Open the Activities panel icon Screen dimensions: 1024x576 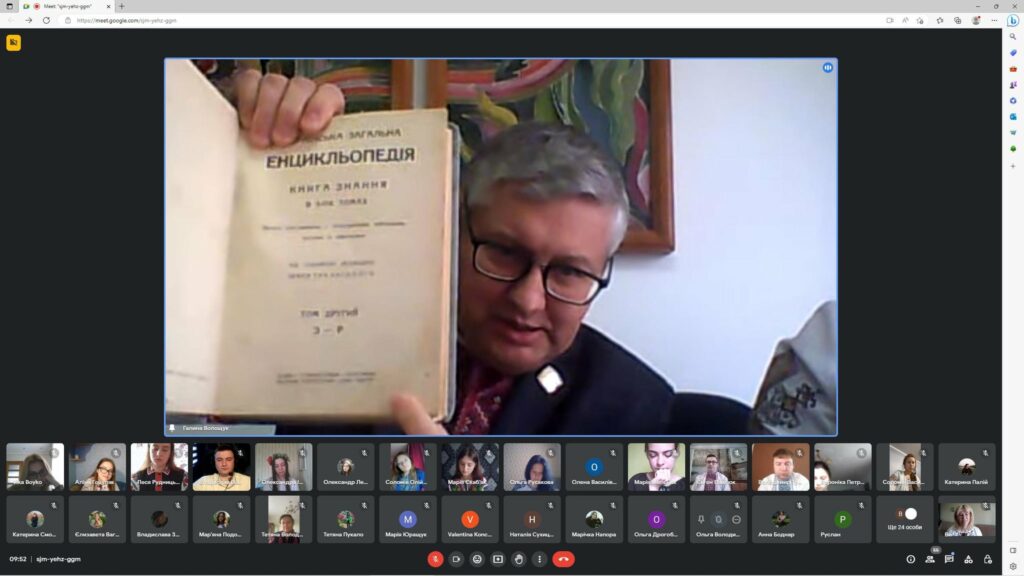968,559
